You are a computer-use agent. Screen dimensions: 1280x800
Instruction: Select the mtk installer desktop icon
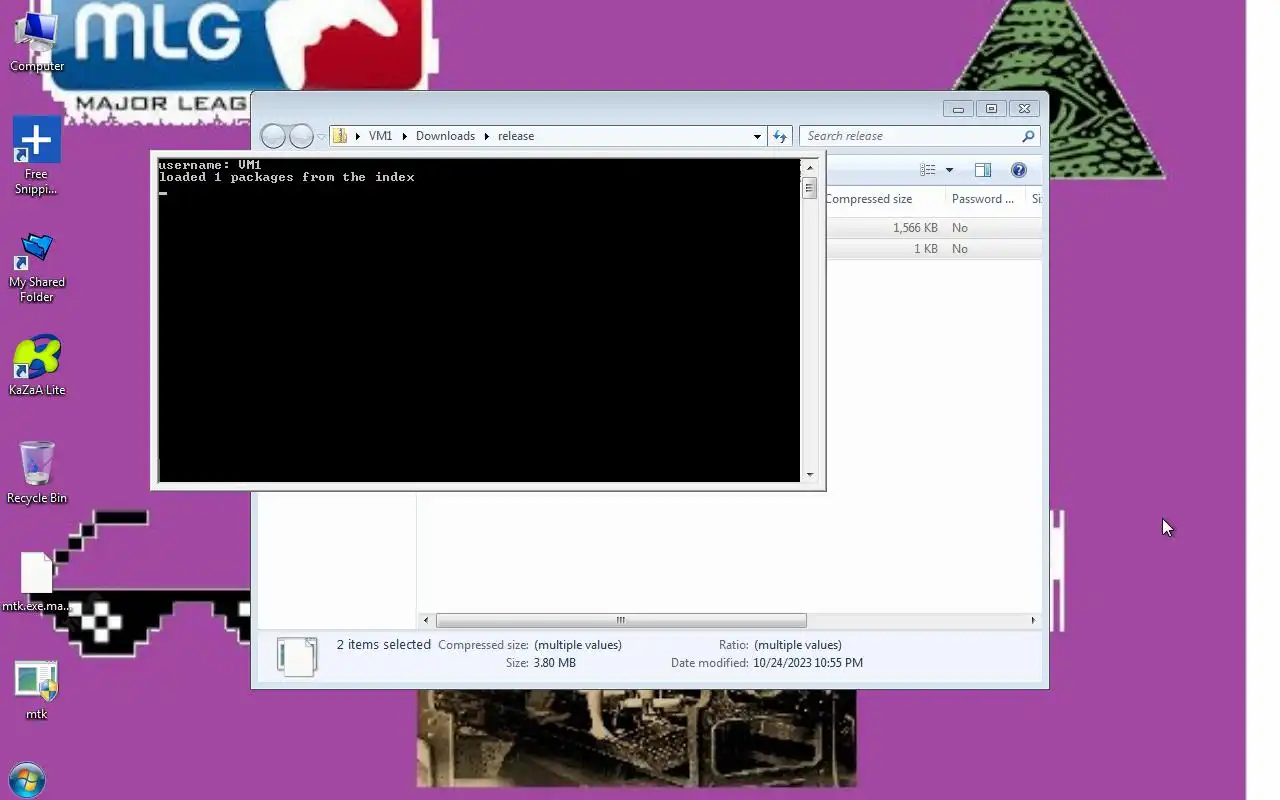[x=37, y=690]
